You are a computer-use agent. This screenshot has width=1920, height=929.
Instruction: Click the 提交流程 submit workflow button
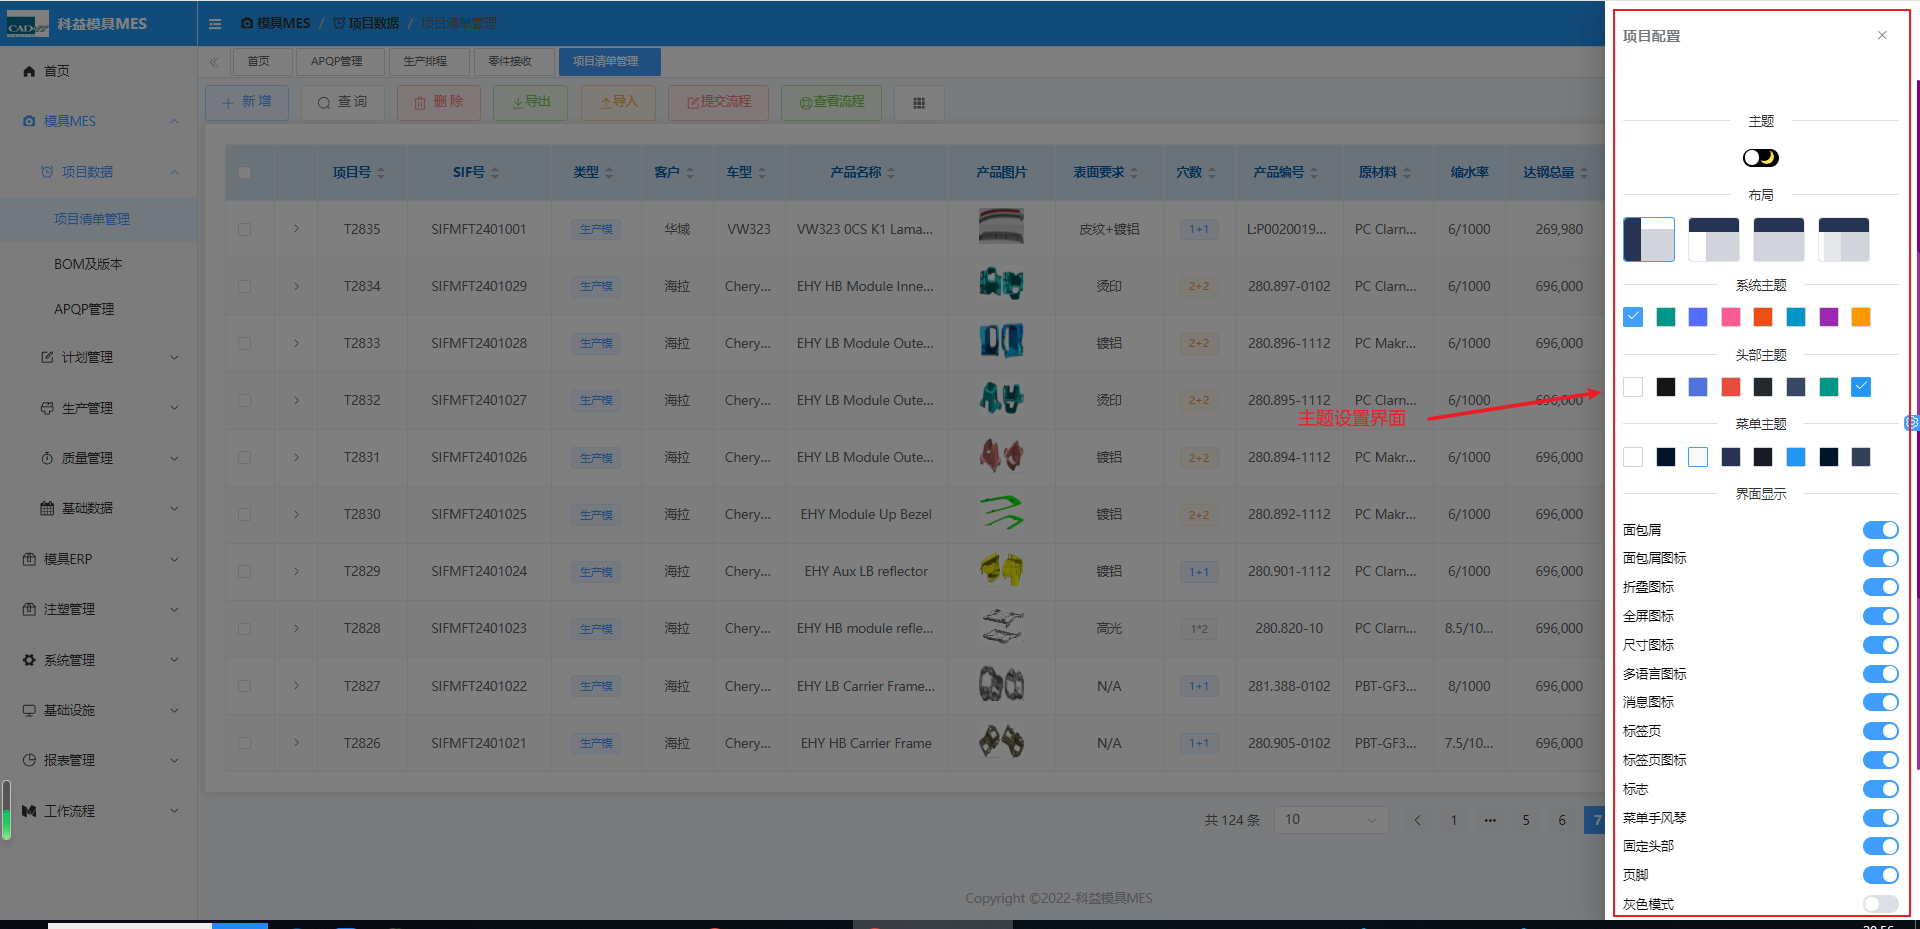pyautogui.click(x=718, y=102)
